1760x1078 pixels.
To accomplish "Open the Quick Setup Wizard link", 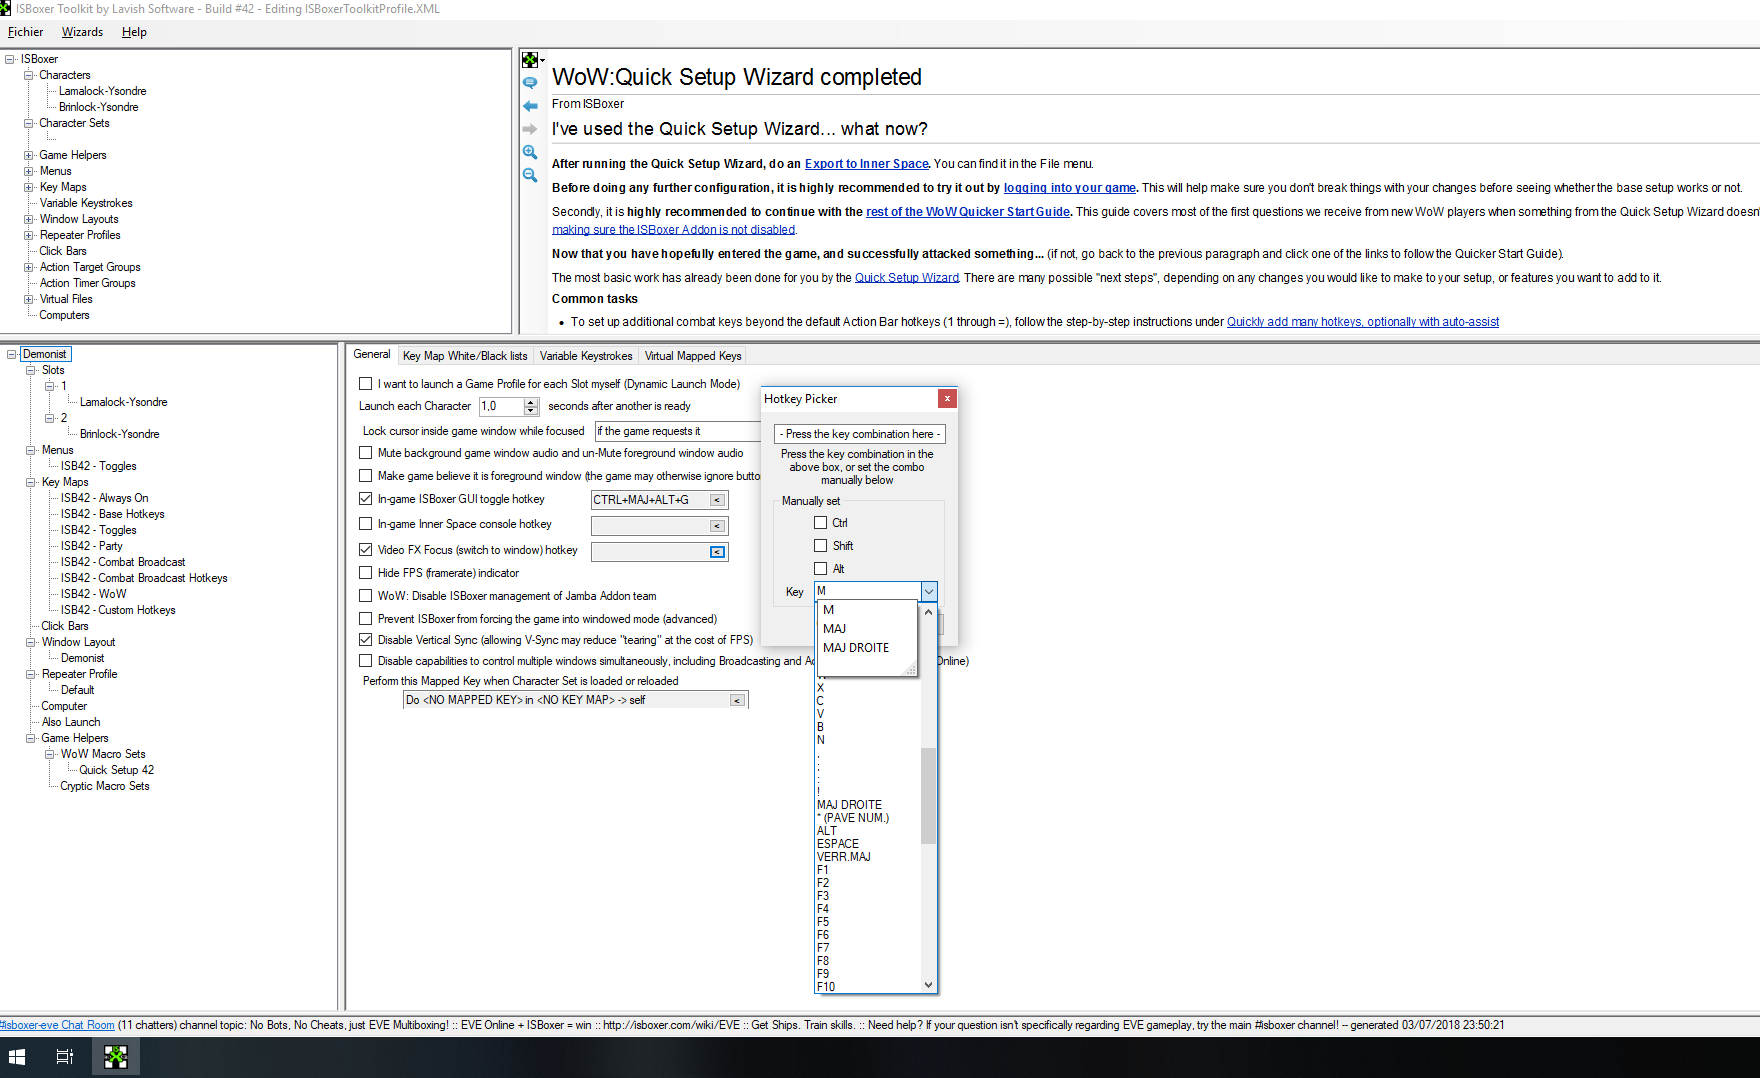I will [907, 278].
